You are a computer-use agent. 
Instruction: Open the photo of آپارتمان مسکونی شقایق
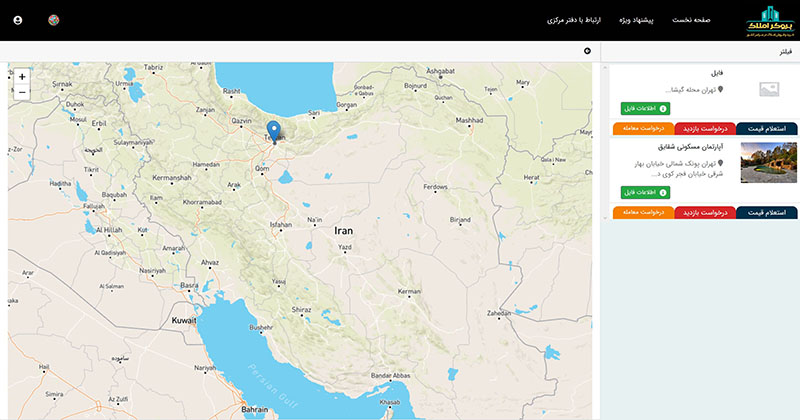[x=768, y=162]
